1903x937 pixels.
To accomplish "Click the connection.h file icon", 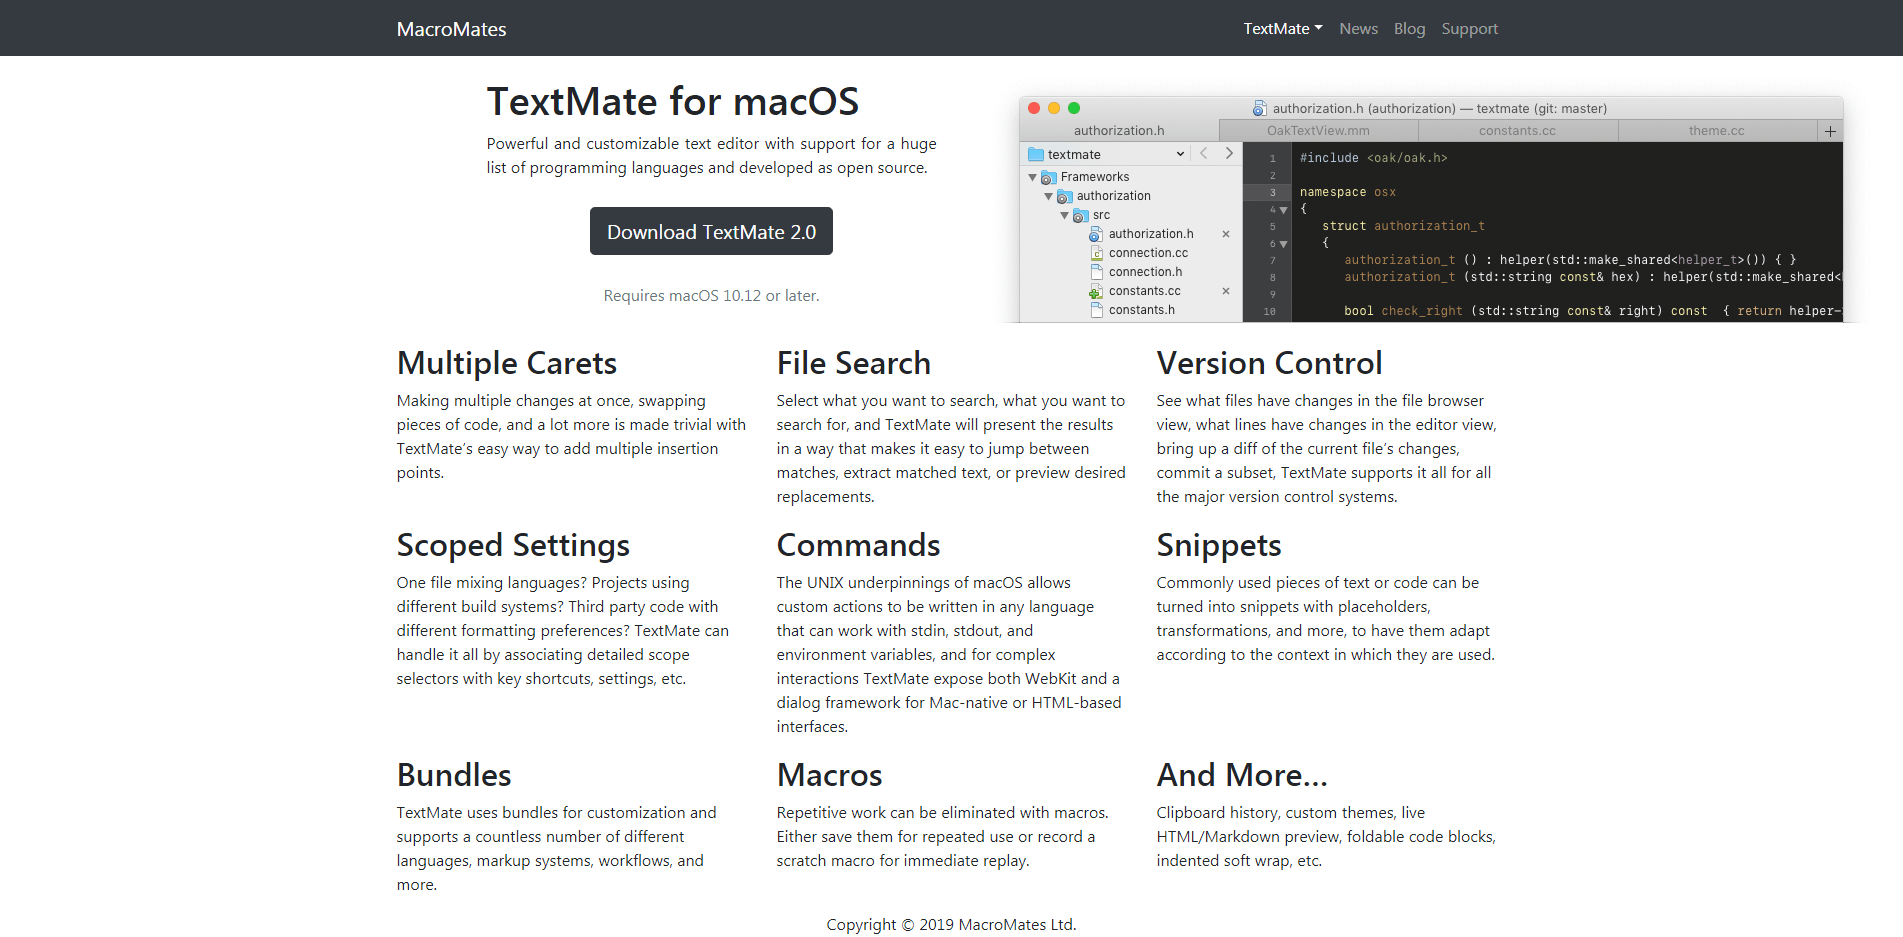I will (1096, 272).
